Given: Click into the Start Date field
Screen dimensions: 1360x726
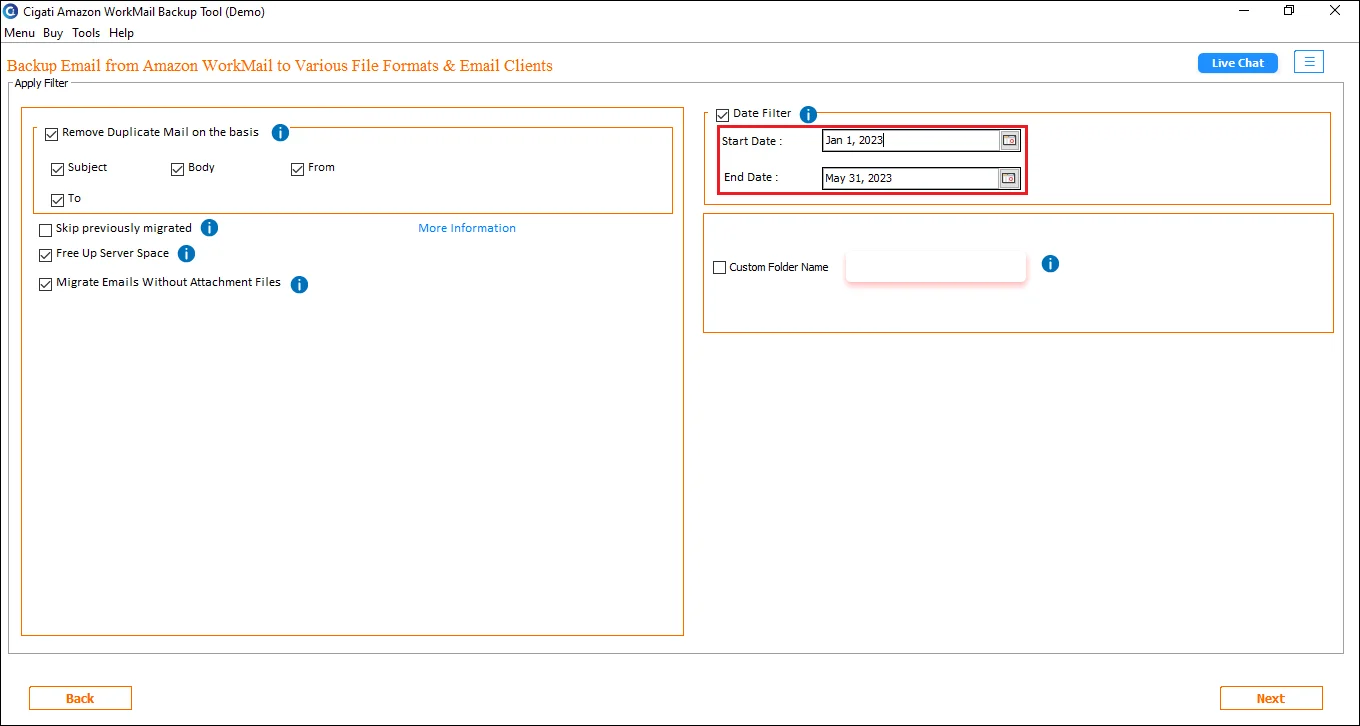Looking at the screenshot, I should [x=910, y=141].
